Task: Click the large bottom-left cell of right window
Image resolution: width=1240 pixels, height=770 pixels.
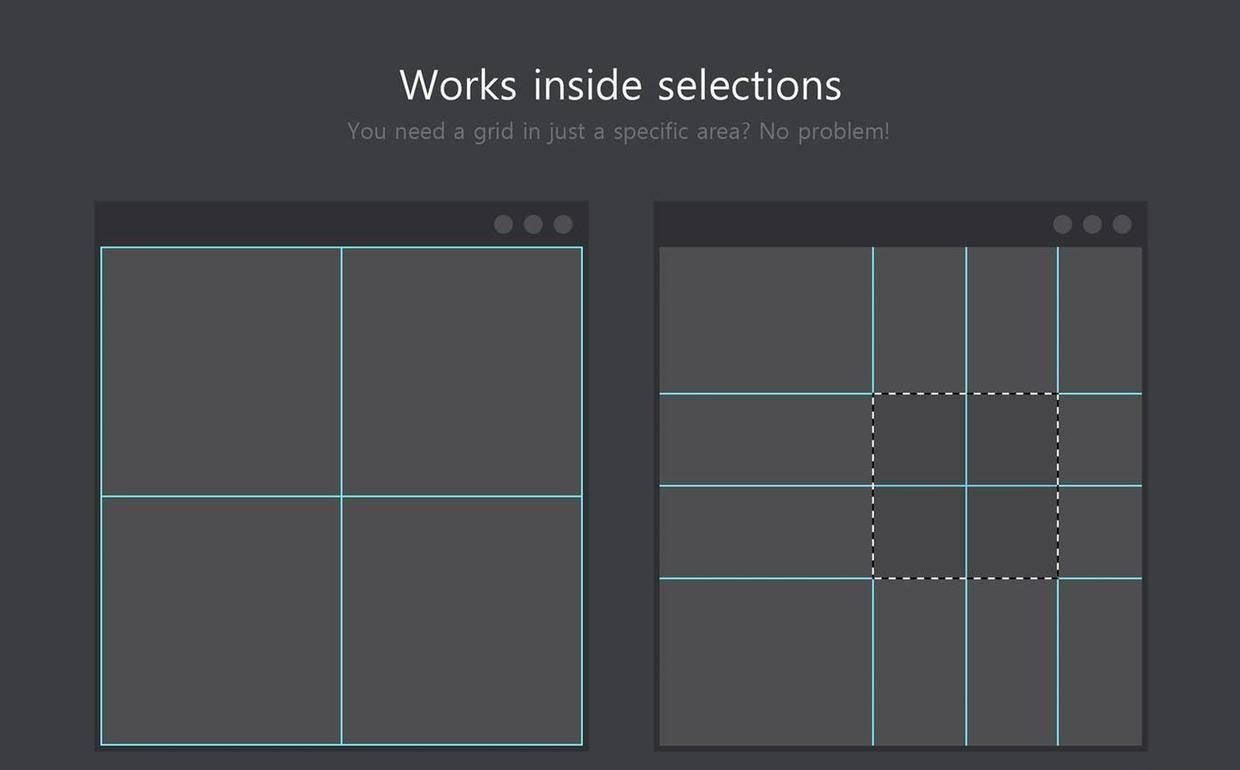Action: pyautogui.click(x=766, y=661)
